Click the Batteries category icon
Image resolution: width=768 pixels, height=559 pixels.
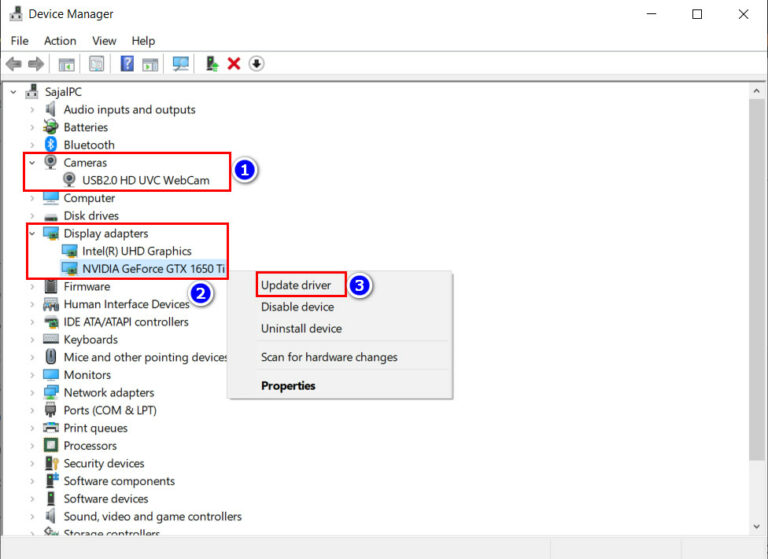click(50, 127)
